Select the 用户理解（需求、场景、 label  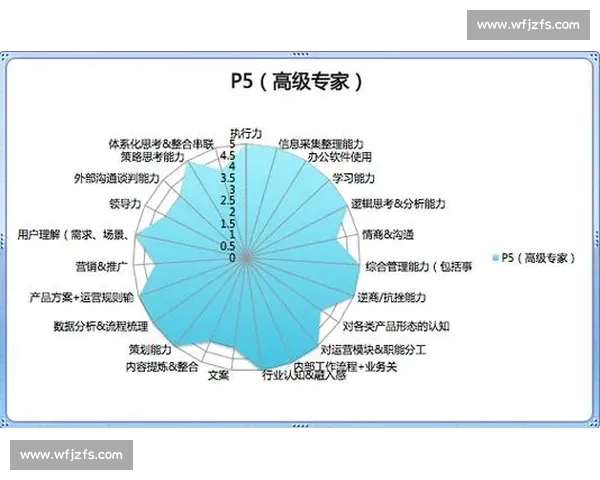pos(73,234)
